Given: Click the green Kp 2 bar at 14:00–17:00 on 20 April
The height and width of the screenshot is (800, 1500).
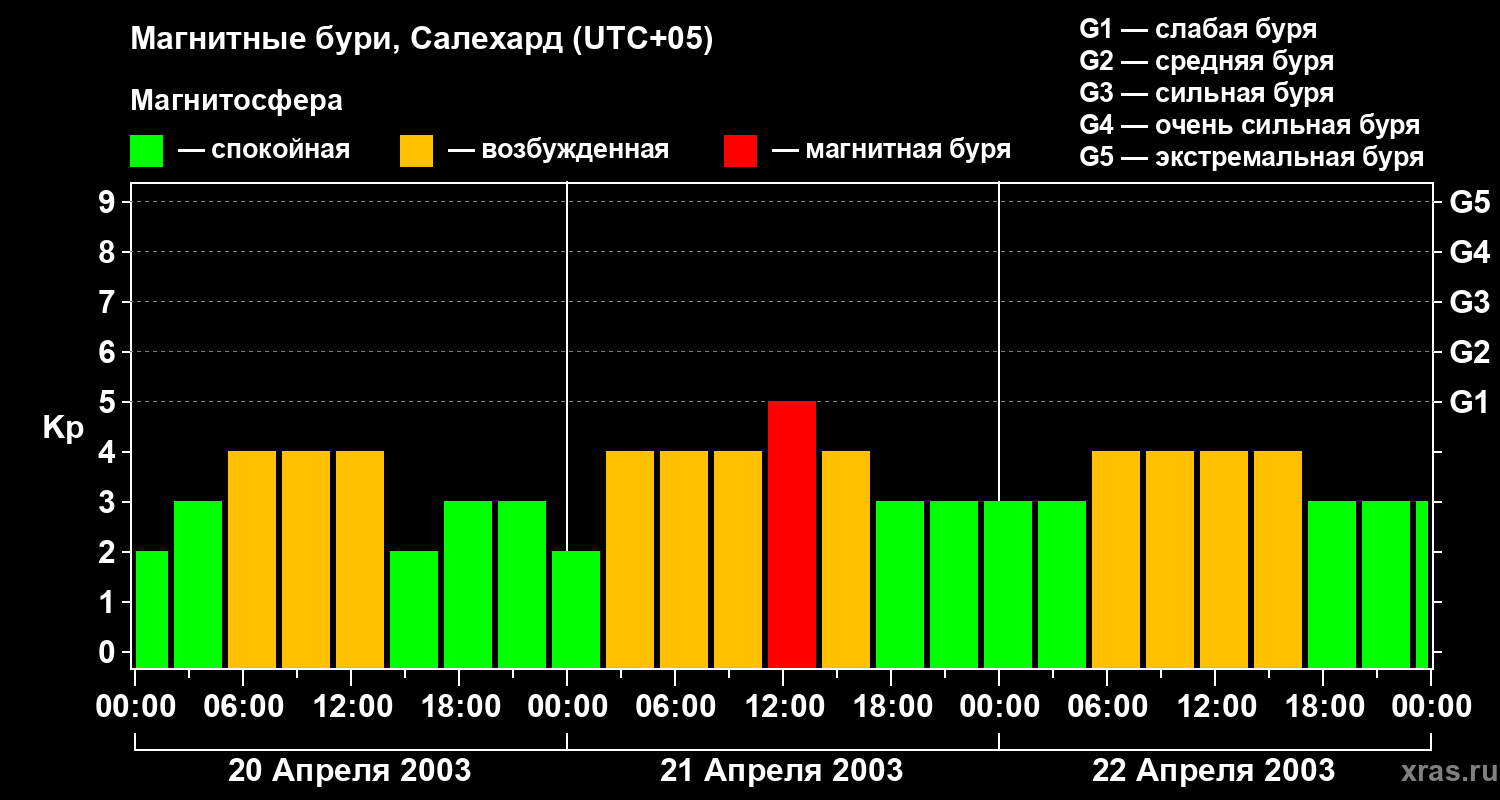Looking at the screenshot, I should click(x=414, y=609).
